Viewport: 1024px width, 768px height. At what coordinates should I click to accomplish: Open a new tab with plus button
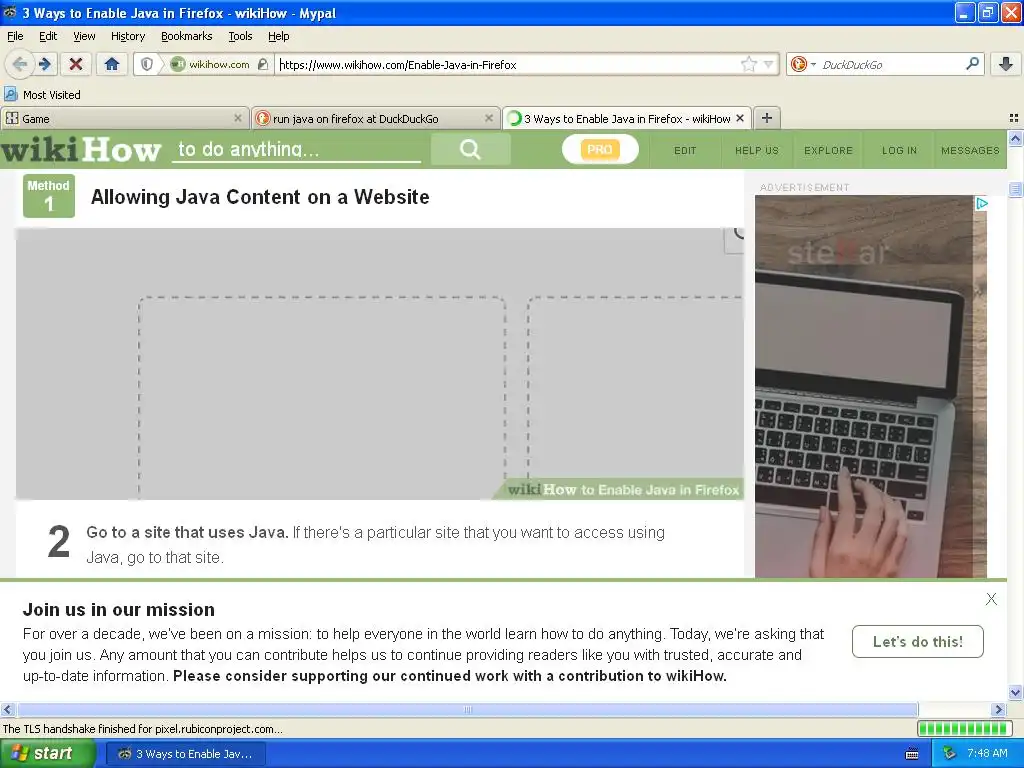pos(767,118)
